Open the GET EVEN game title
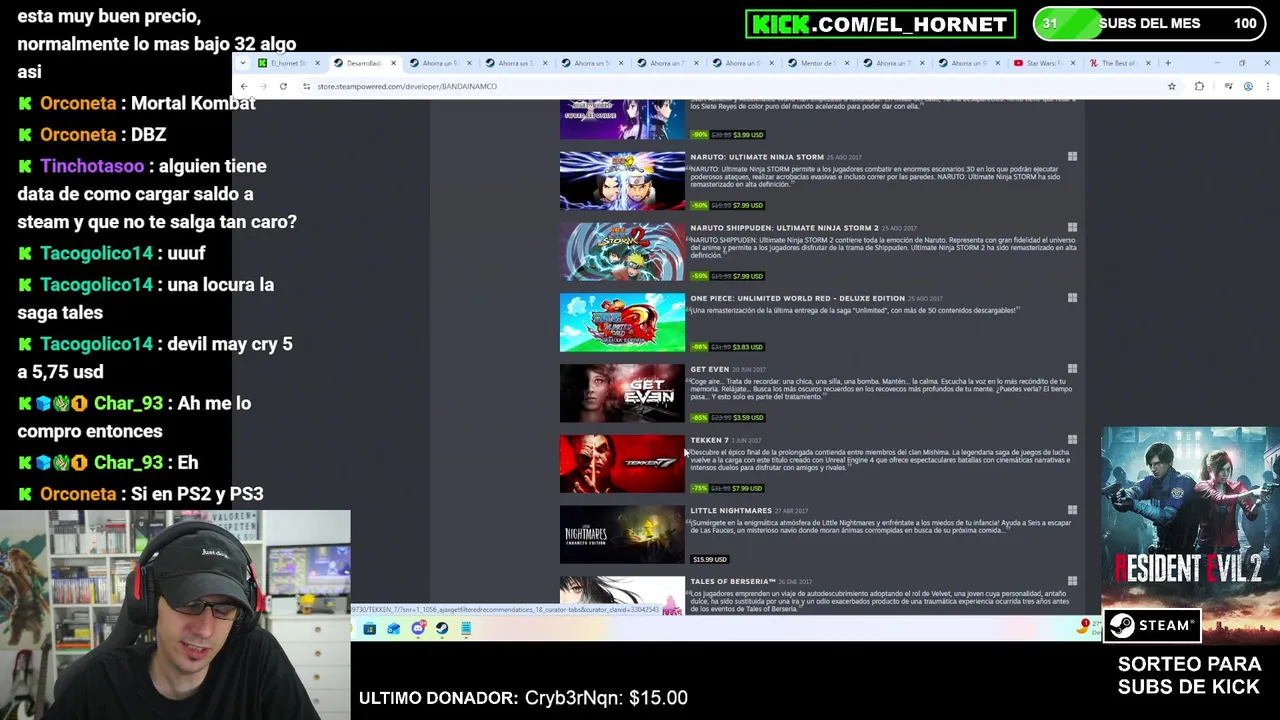 (709, 369)
